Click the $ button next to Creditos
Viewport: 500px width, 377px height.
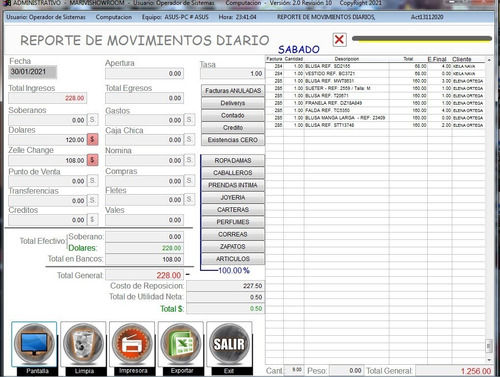(x=92, y=219)
